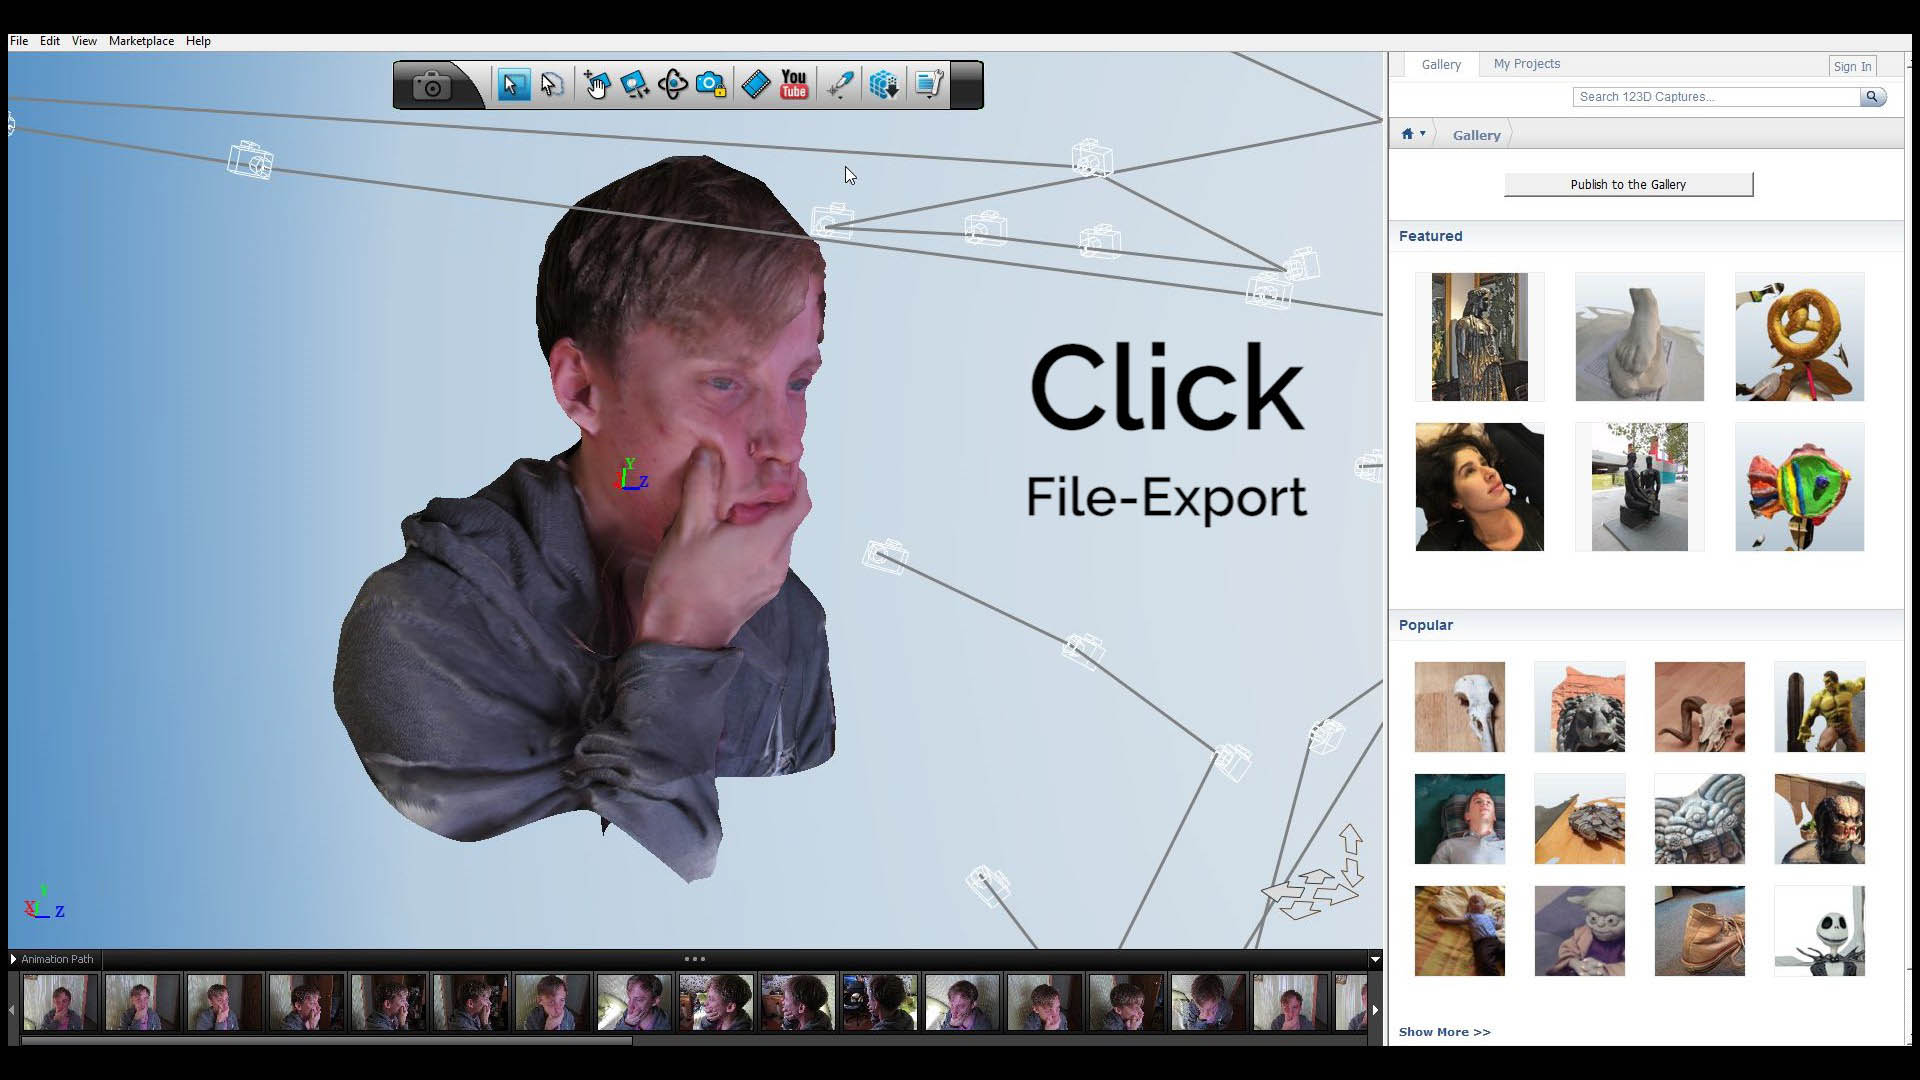This screenshot has width=1920, height=1080.
Task: Open the featured outdoor black sculpture capture
Action: coord(1639,487)
